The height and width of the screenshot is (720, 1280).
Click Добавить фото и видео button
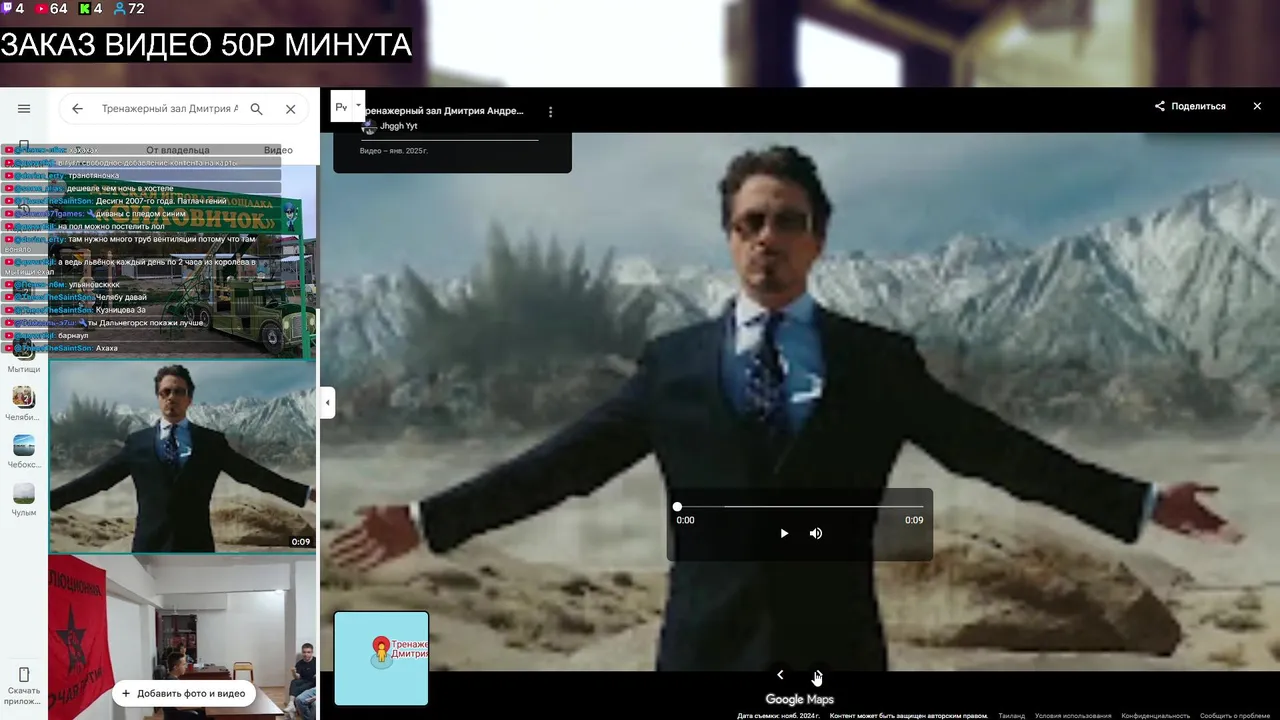pos(183,693)
